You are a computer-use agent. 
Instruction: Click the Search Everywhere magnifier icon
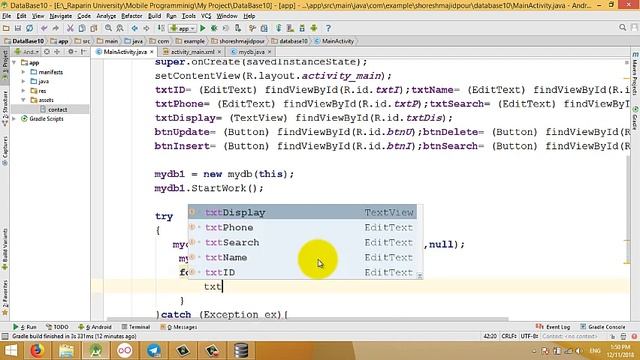pos(622,28)
